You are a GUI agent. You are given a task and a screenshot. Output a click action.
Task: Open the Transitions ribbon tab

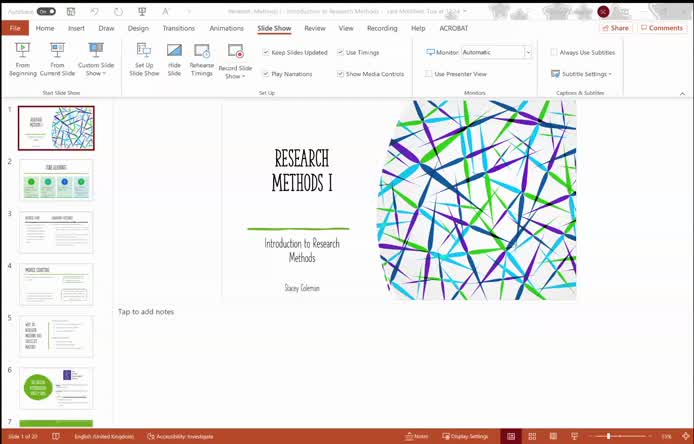coord(178,28)
